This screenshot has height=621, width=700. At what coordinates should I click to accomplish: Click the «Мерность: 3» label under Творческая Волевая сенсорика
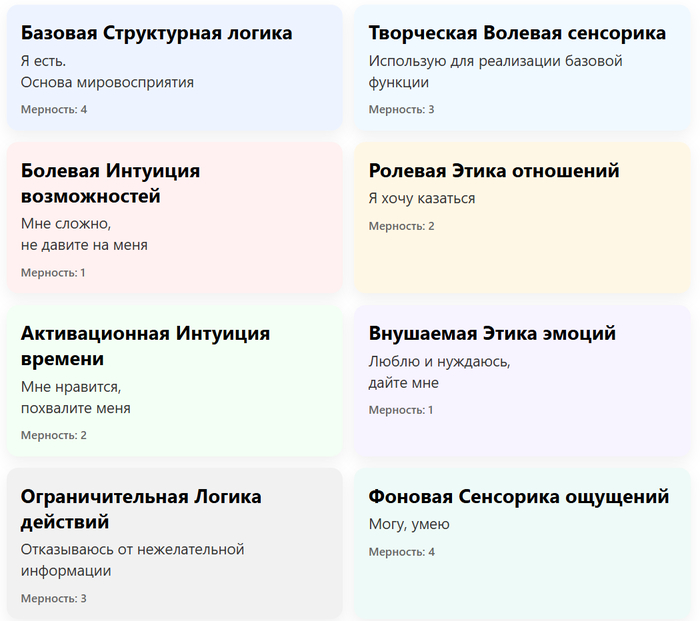point(401,109)
